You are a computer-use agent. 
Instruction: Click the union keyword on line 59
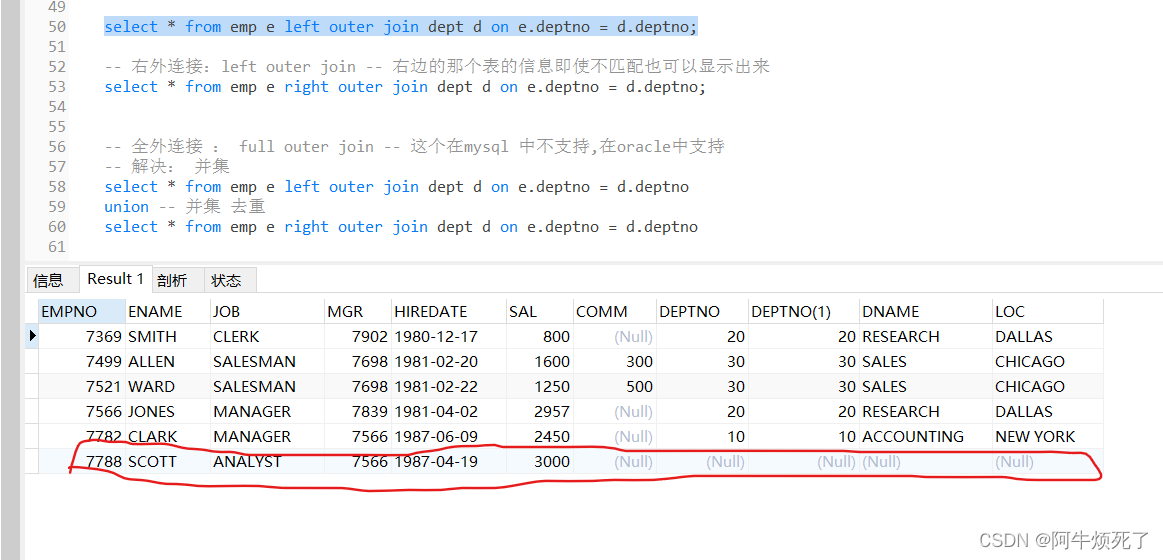pyautogui.click(x=126, y=207)
